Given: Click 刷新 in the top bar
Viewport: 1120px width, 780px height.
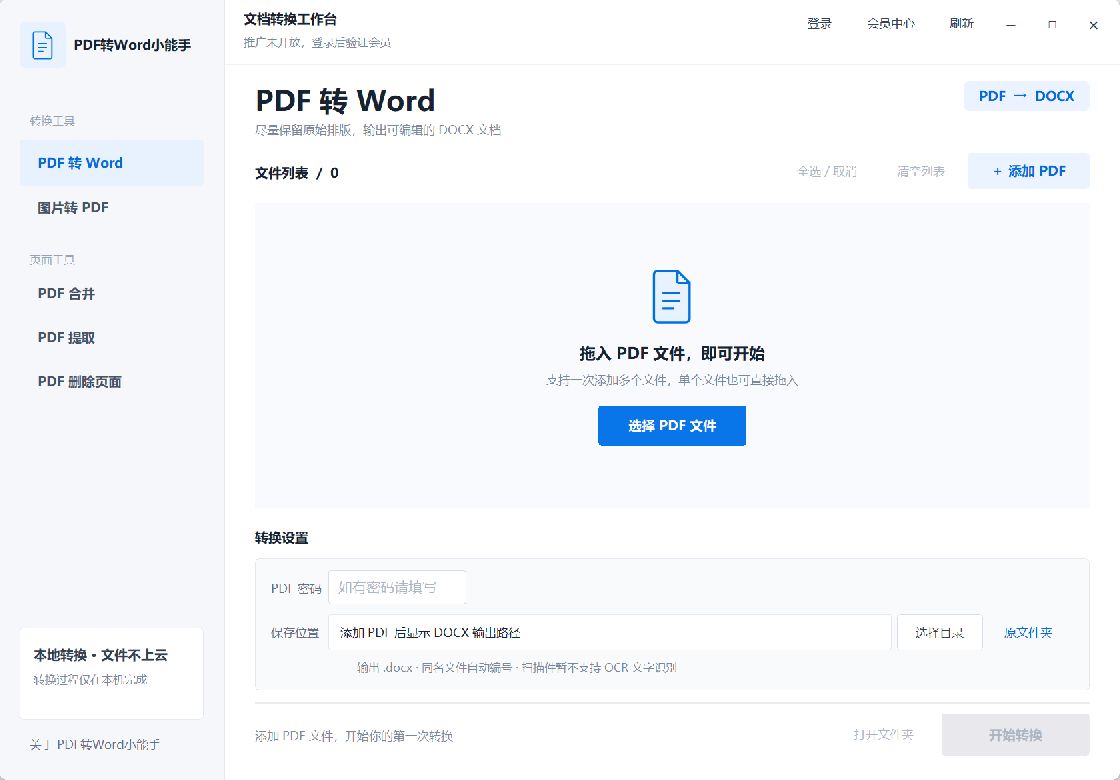Looking at the screenshot, I should pos(961,24).
